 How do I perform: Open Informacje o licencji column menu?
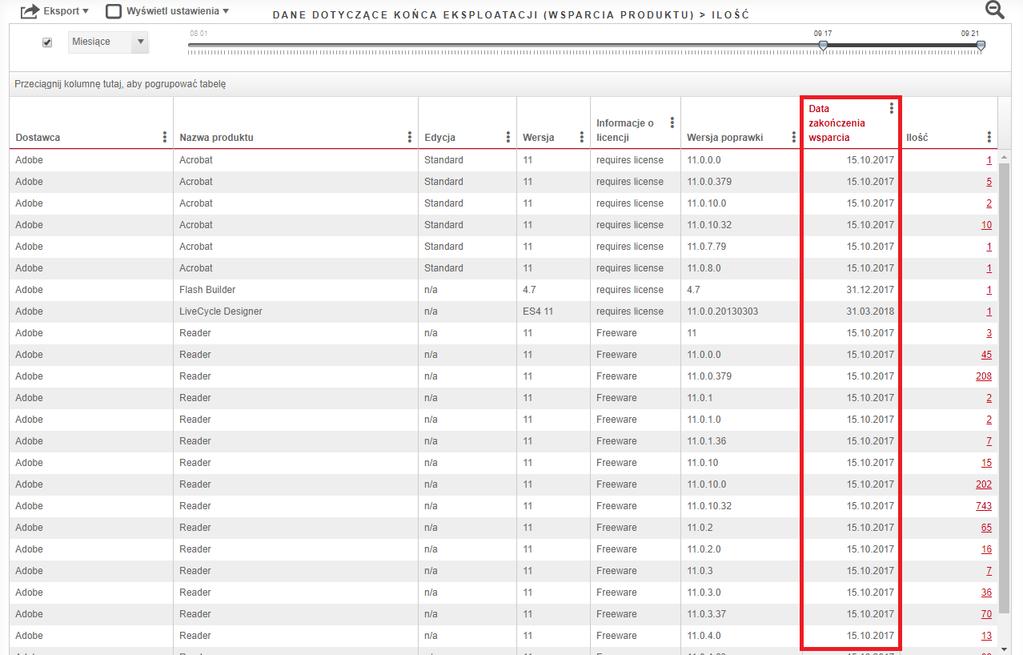[x=672, y=123]
